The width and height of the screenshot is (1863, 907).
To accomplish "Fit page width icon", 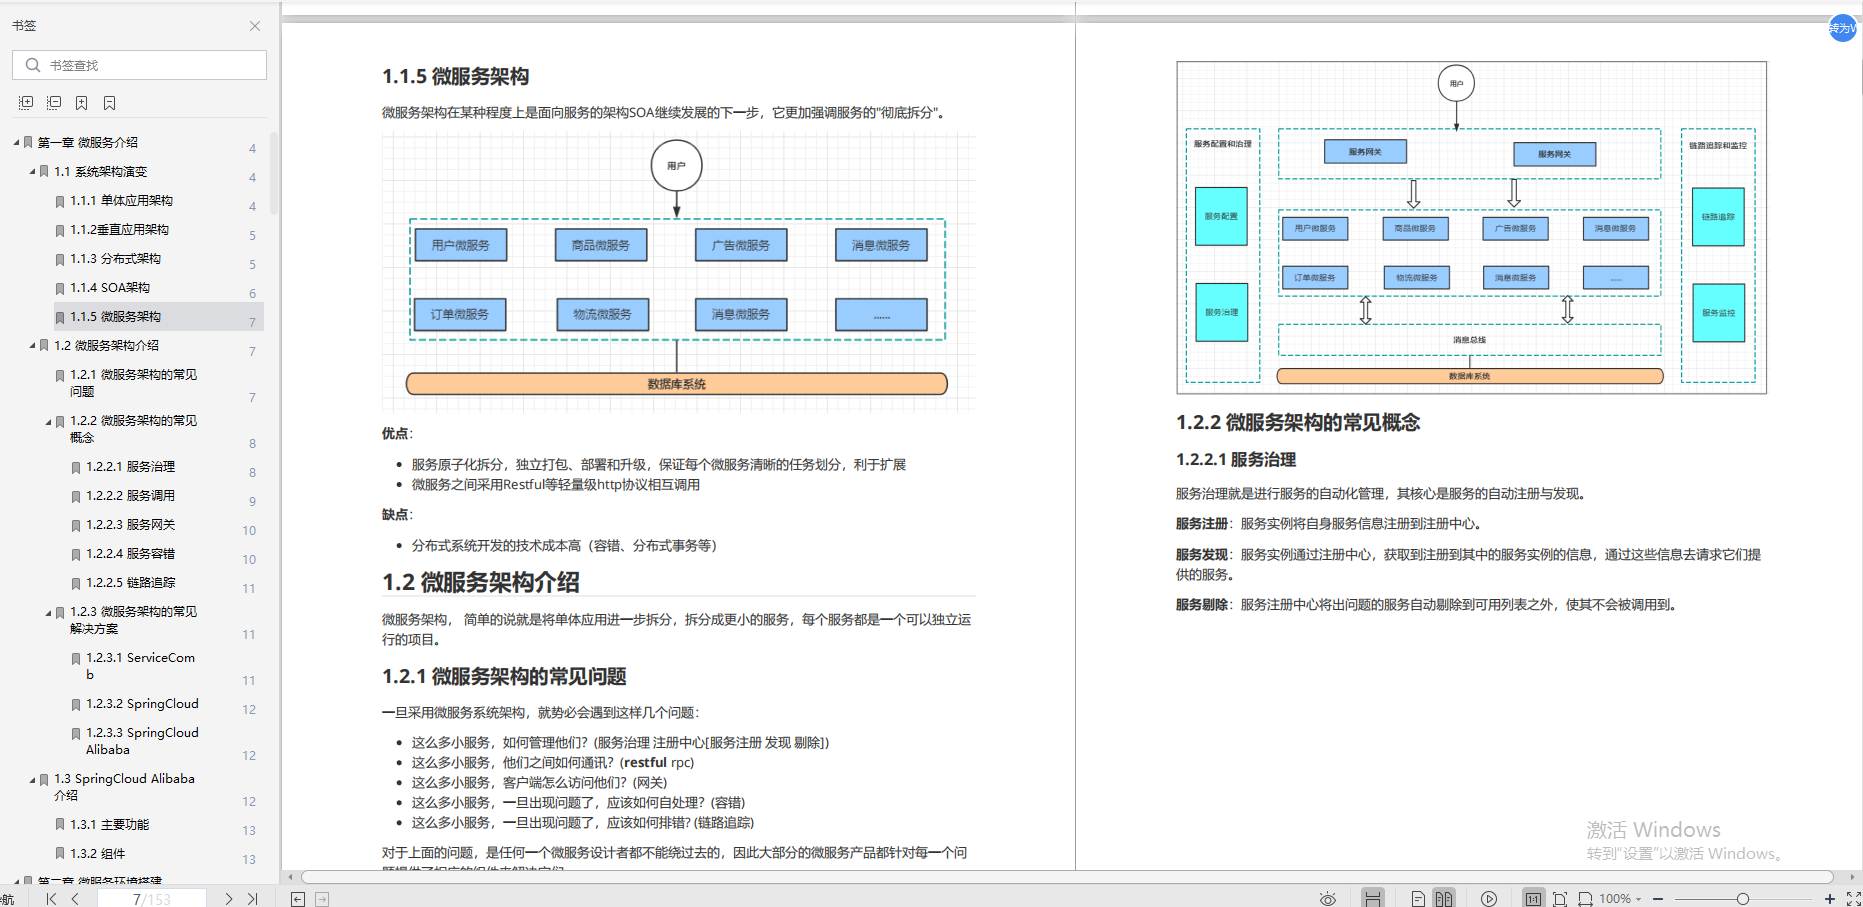I will pos(1586,899).
